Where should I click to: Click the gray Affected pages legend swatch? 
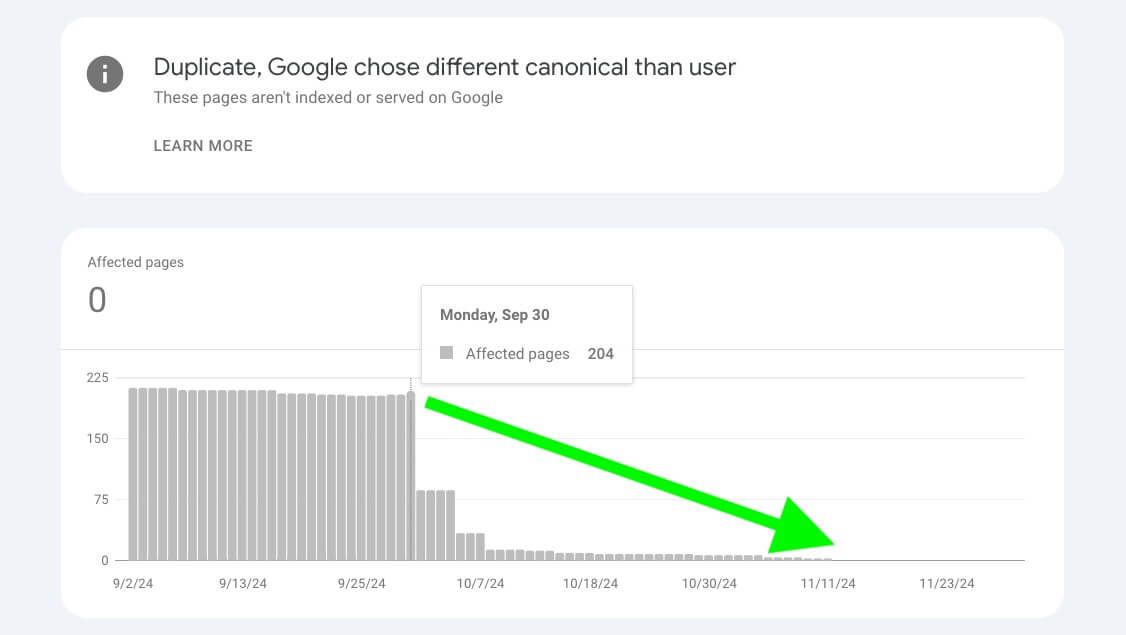pos(446,353)
